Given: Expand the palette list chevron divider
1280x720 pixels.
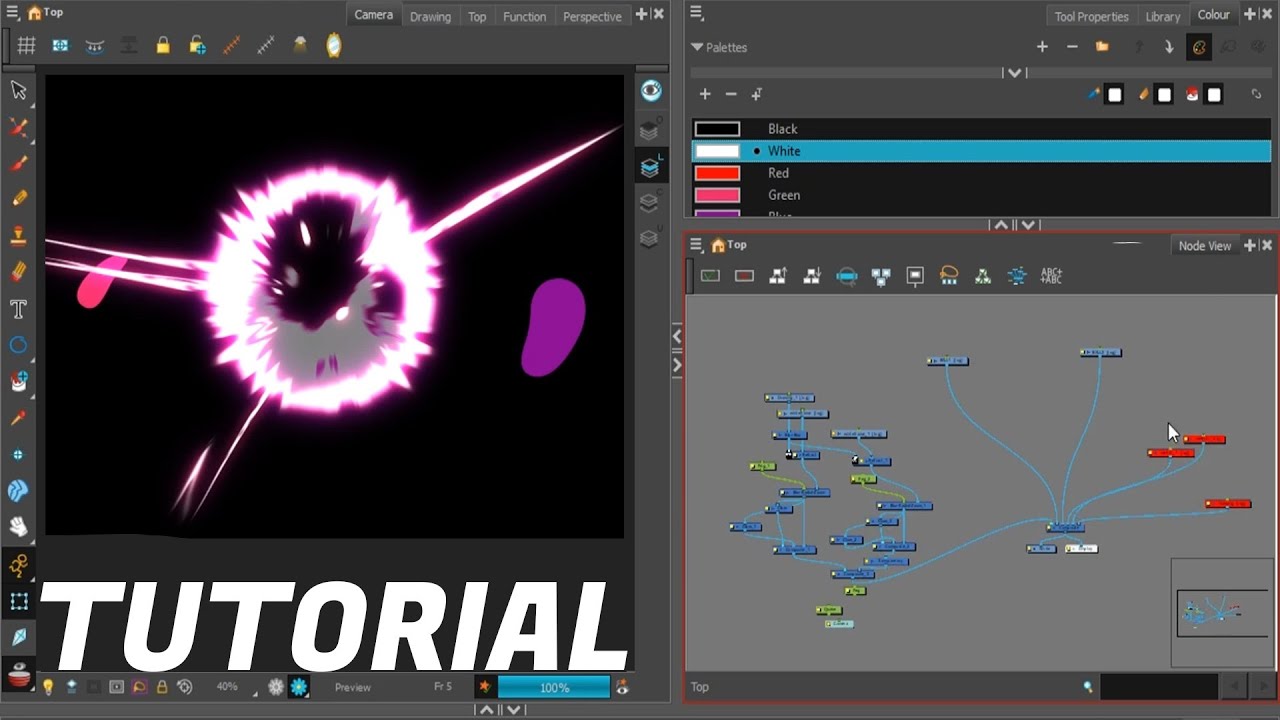Looking at the screenshot, I should point(1015,73).
